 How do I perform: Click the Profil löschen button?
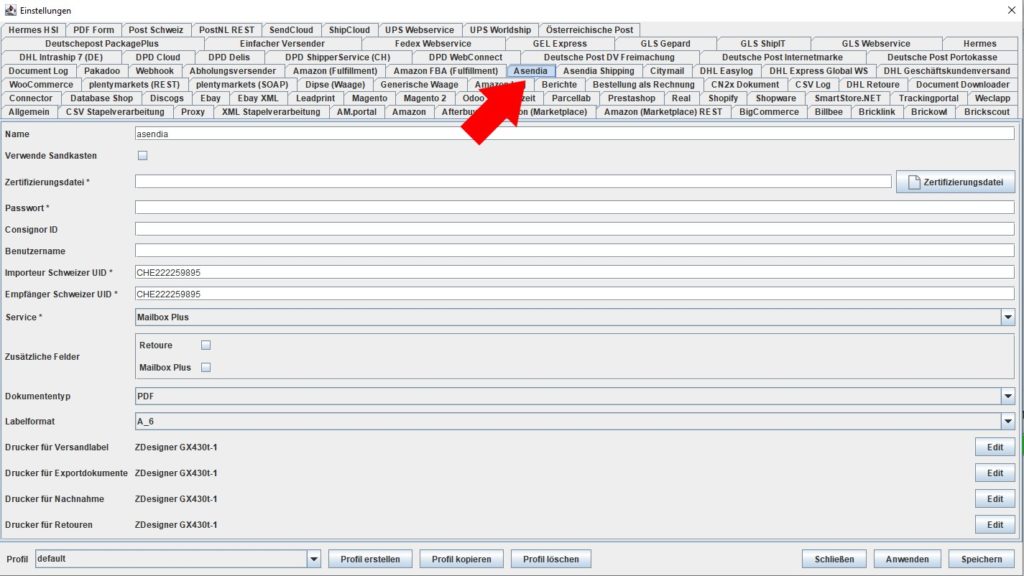[x=551, y=559]
